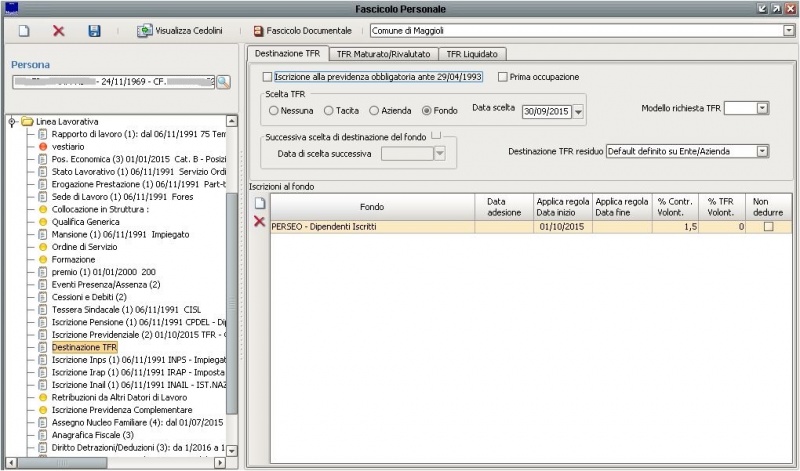Delete the PERSEO fund row with red X
This screenshot has width=800, height=471.
[x=259, y=222]
